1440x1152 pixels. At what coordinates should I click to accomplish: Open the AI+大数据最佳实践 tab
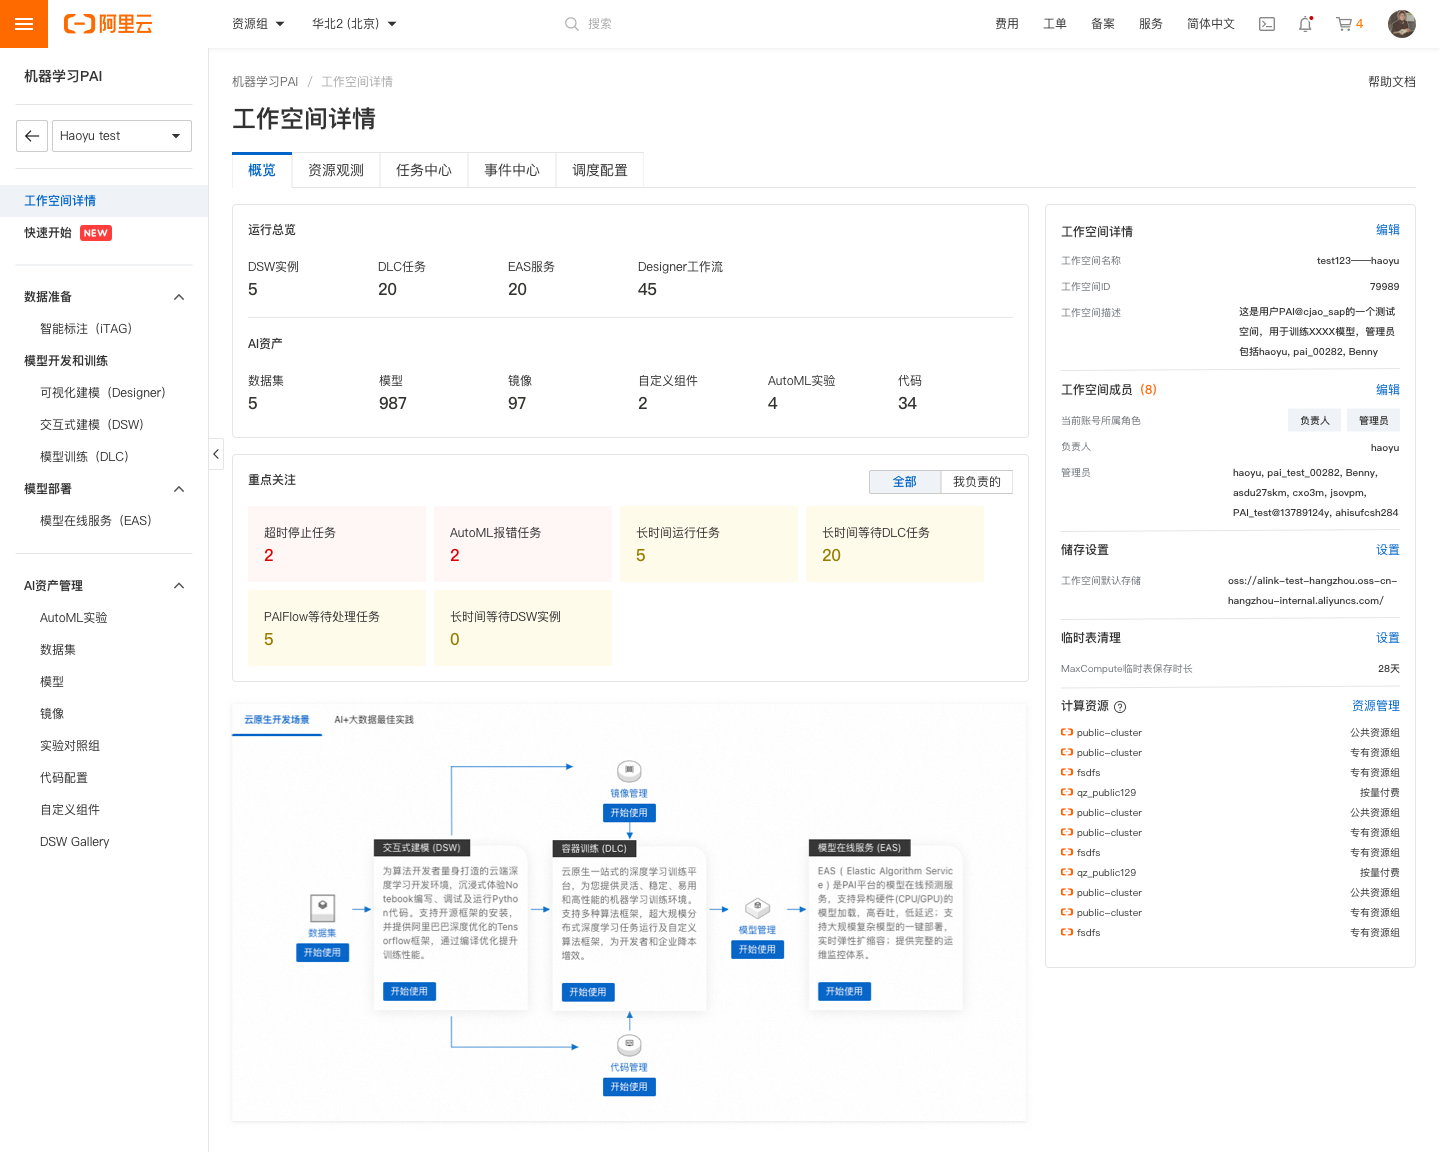pos(376,719)
